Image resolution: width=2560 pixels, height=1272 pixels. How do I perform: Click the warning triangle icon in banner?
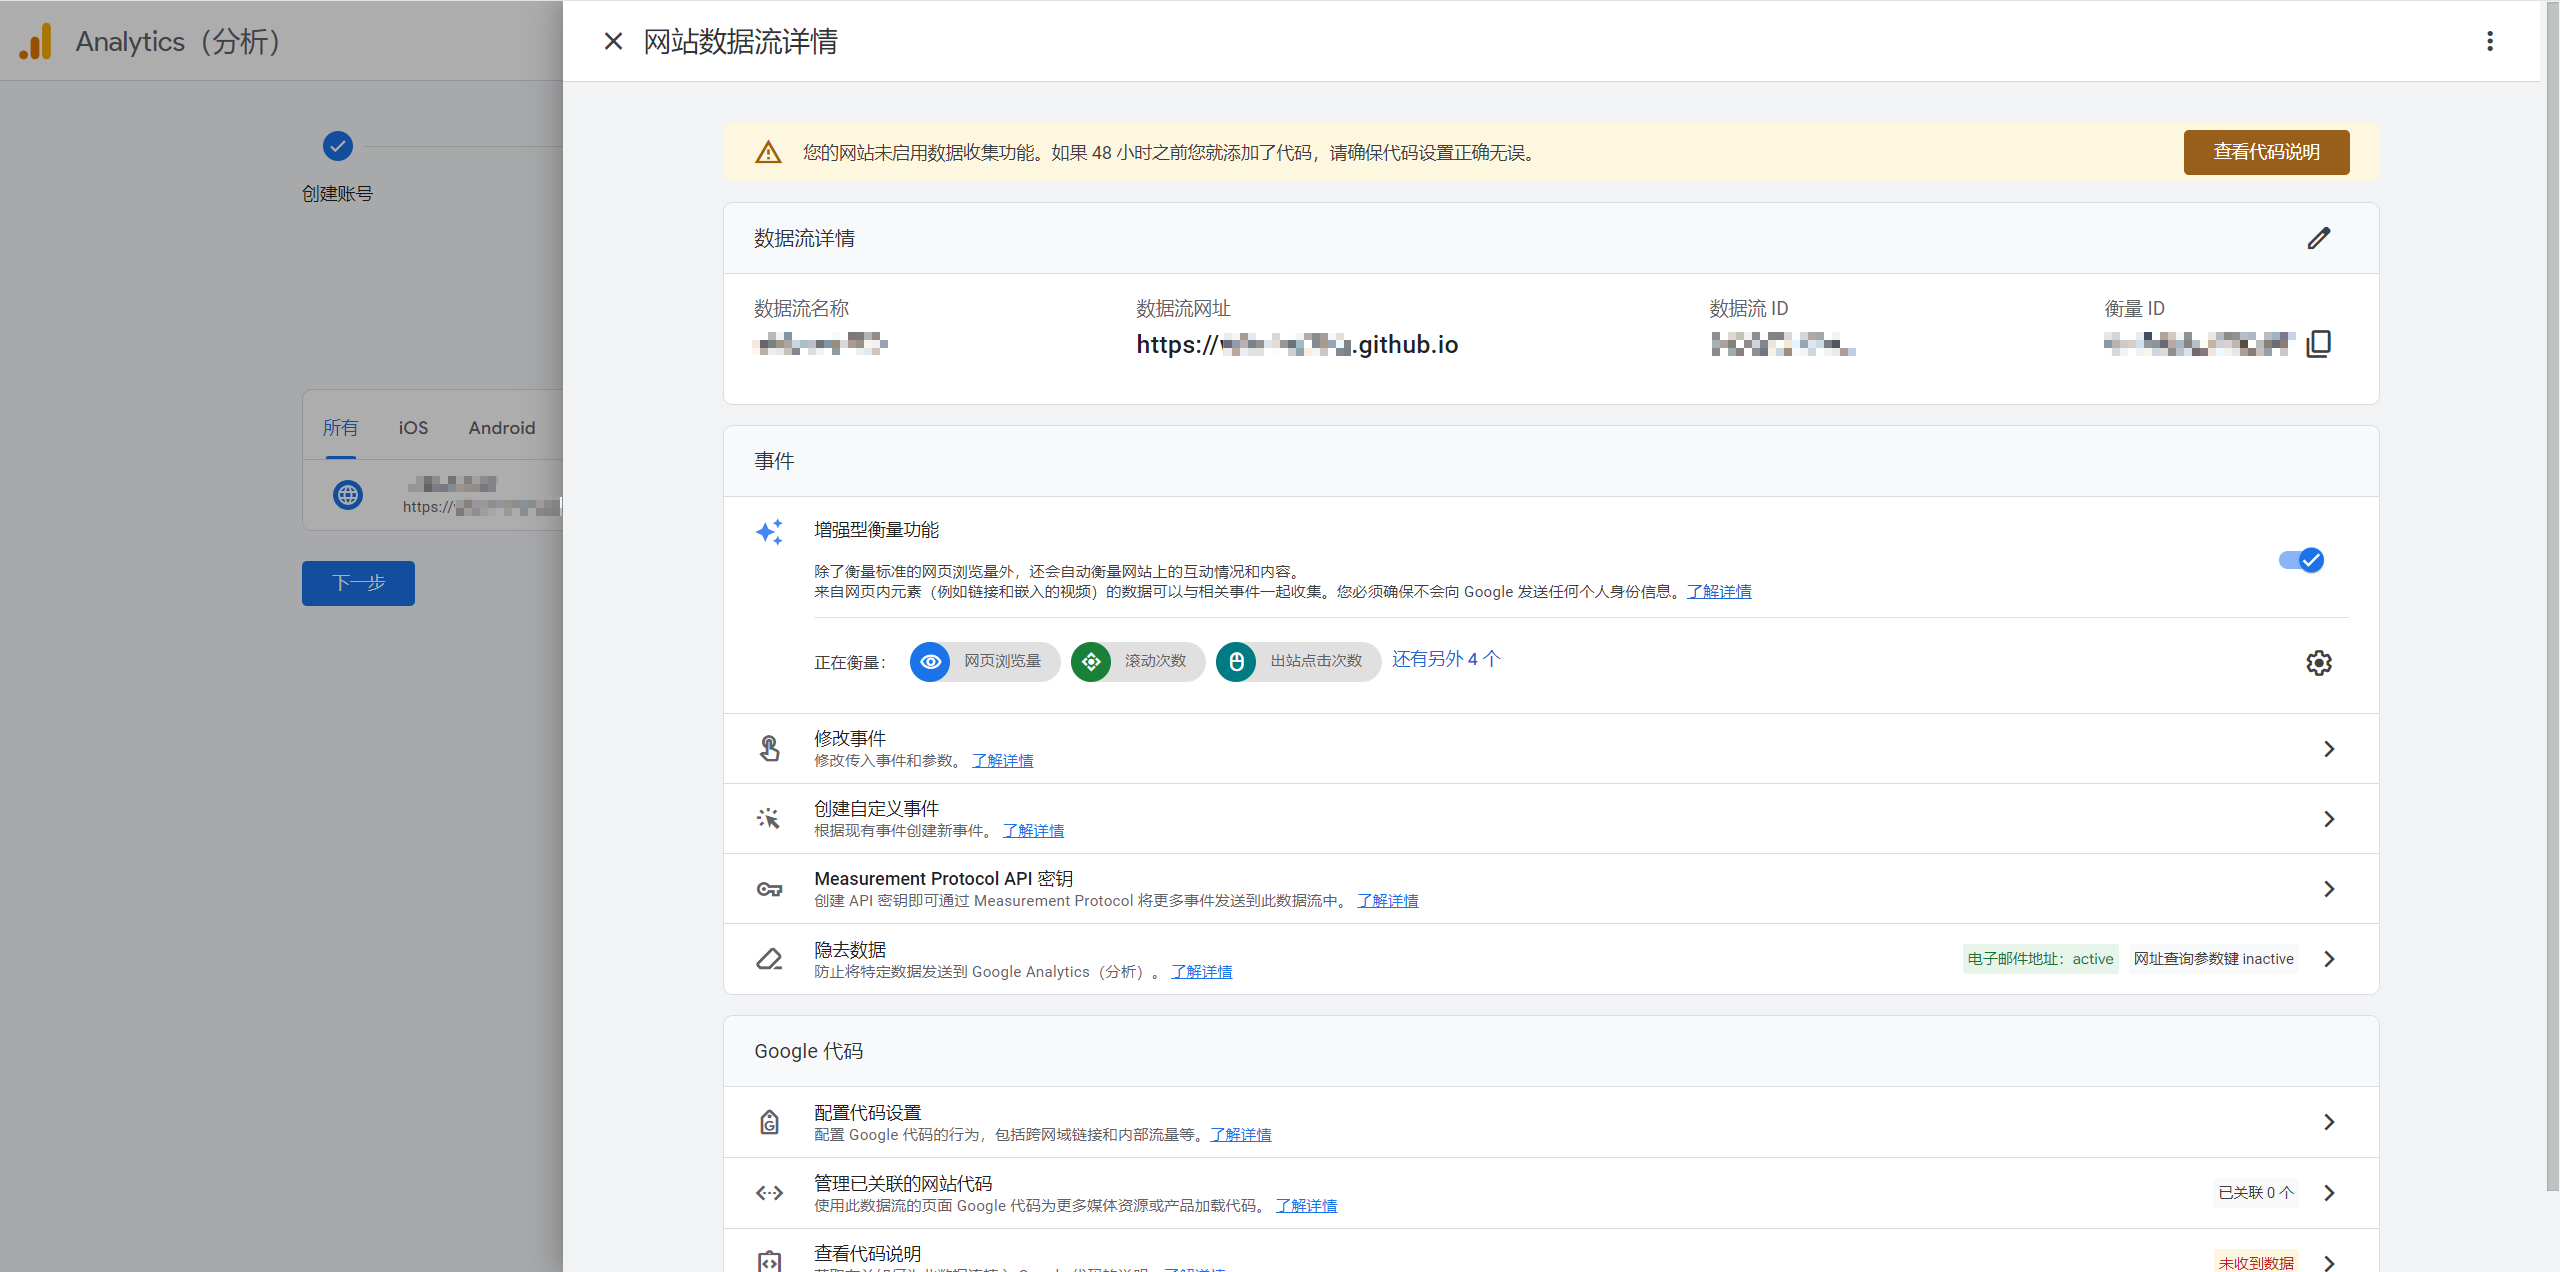click(x=768, y=153)
